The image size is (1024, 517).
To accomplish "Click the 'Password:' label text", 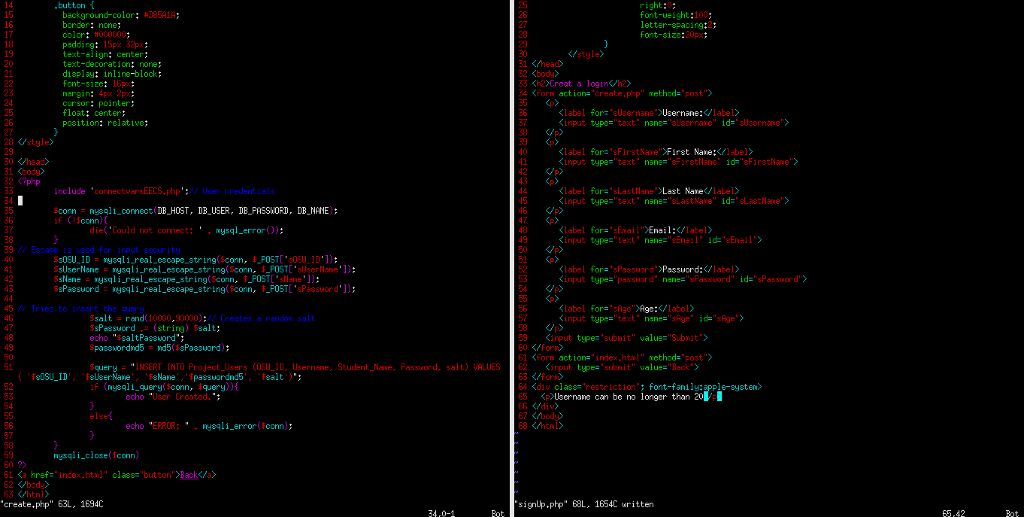I will pos(683,270).
